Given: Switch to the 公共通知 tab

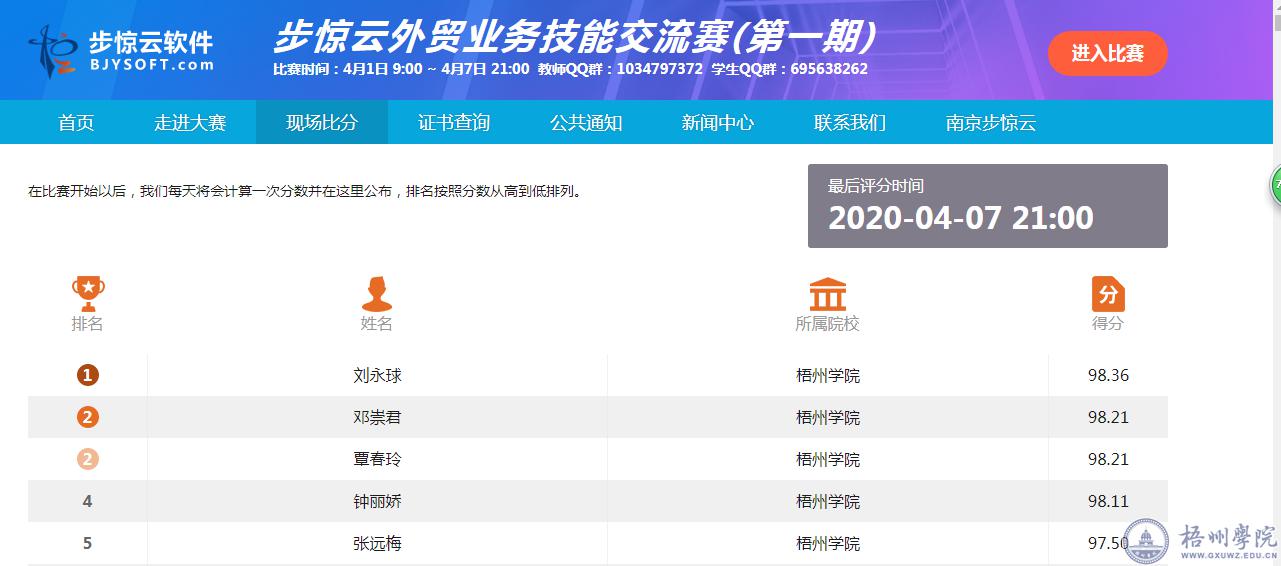Looking at the screenshot, I should pos(586,123).
